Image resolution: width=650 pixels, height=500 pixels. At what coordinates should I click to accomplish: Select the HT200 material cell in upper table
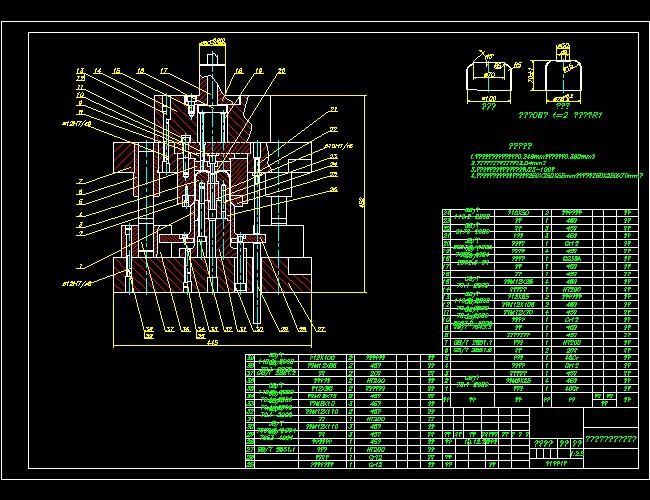click(573, 289)
